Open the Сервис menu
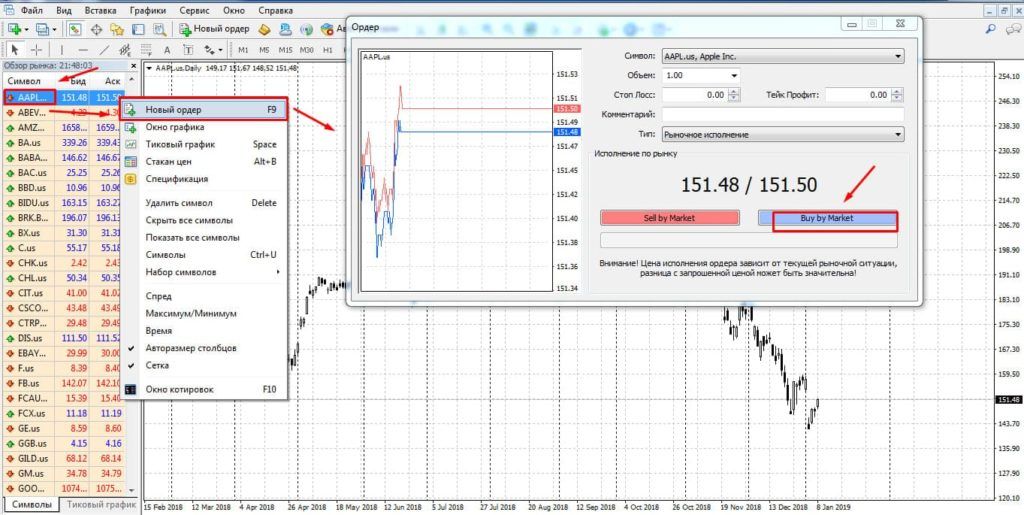This screenshot has height=515, width=1024. pos(194,8)
